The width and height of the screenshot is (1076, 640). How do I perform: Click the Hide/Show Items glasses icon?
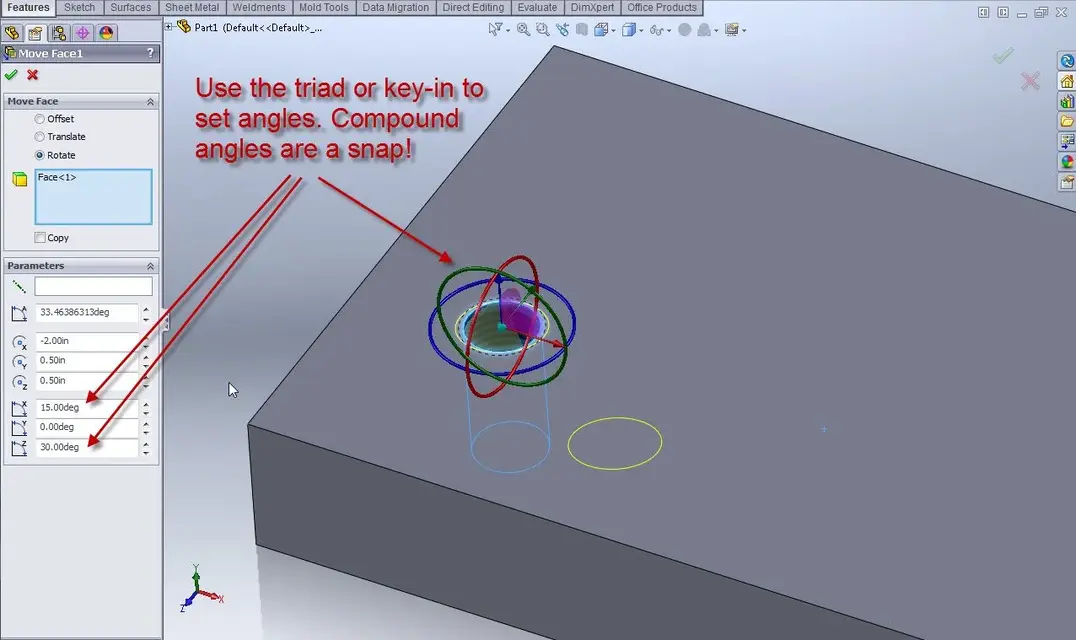656,29
